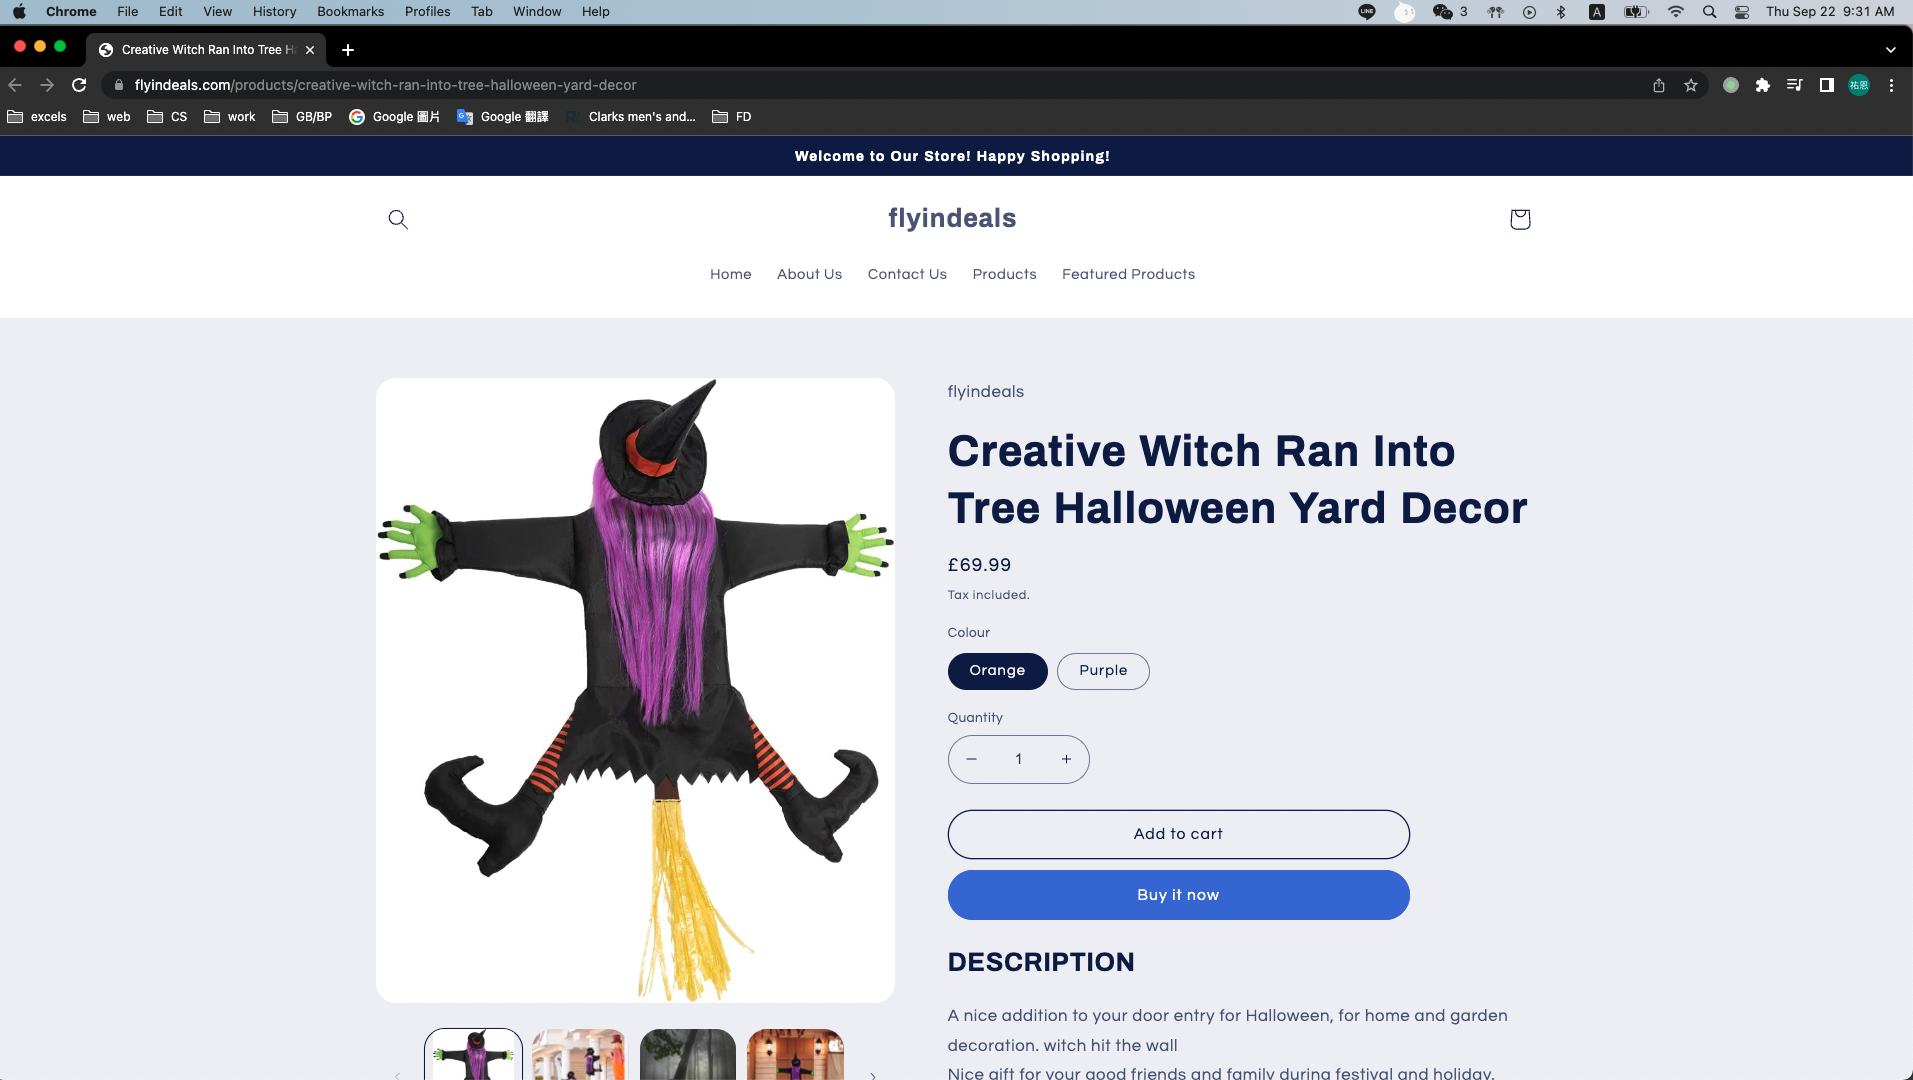Click the main witch product image
This screenshot has height=1080, width=1913.
[635, 690]
